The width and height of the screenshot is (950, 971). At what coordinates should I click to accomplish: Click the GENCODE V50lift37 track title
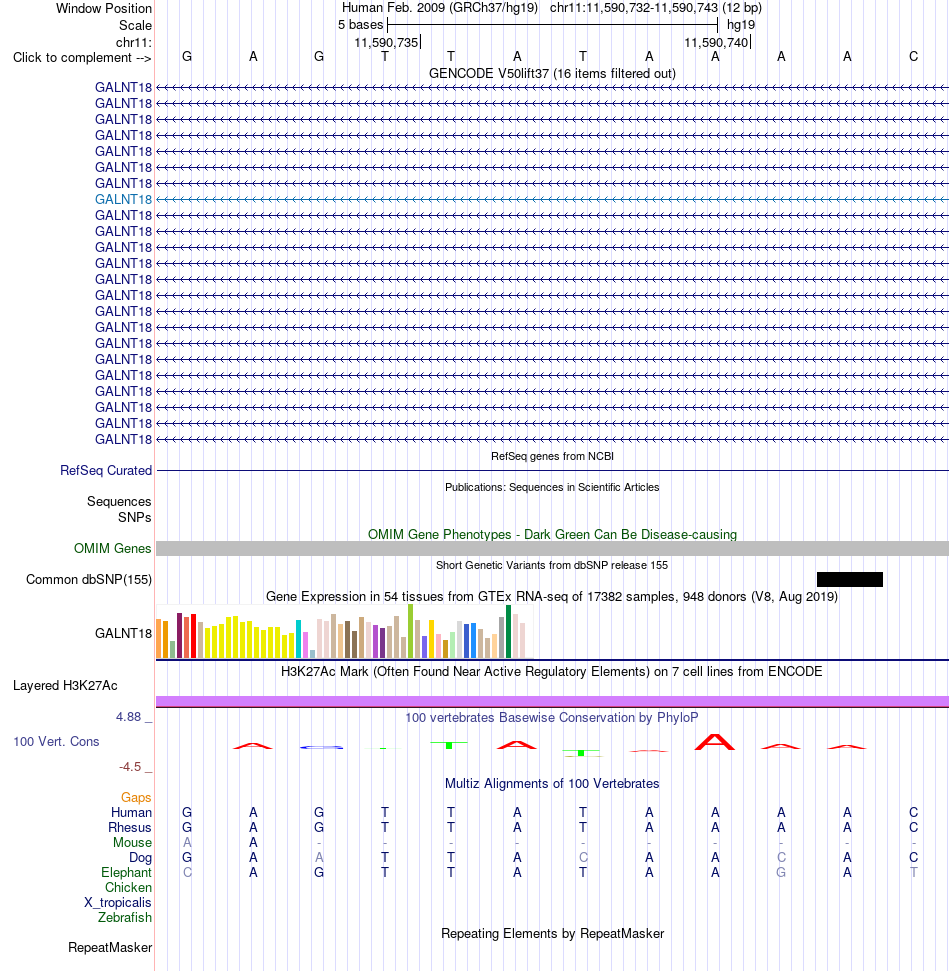[x=552, y=74]
